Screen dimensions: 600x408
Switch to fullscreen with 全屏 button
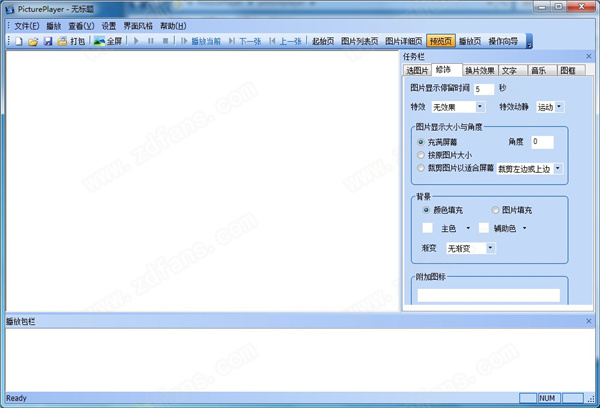tap(108, 41)
